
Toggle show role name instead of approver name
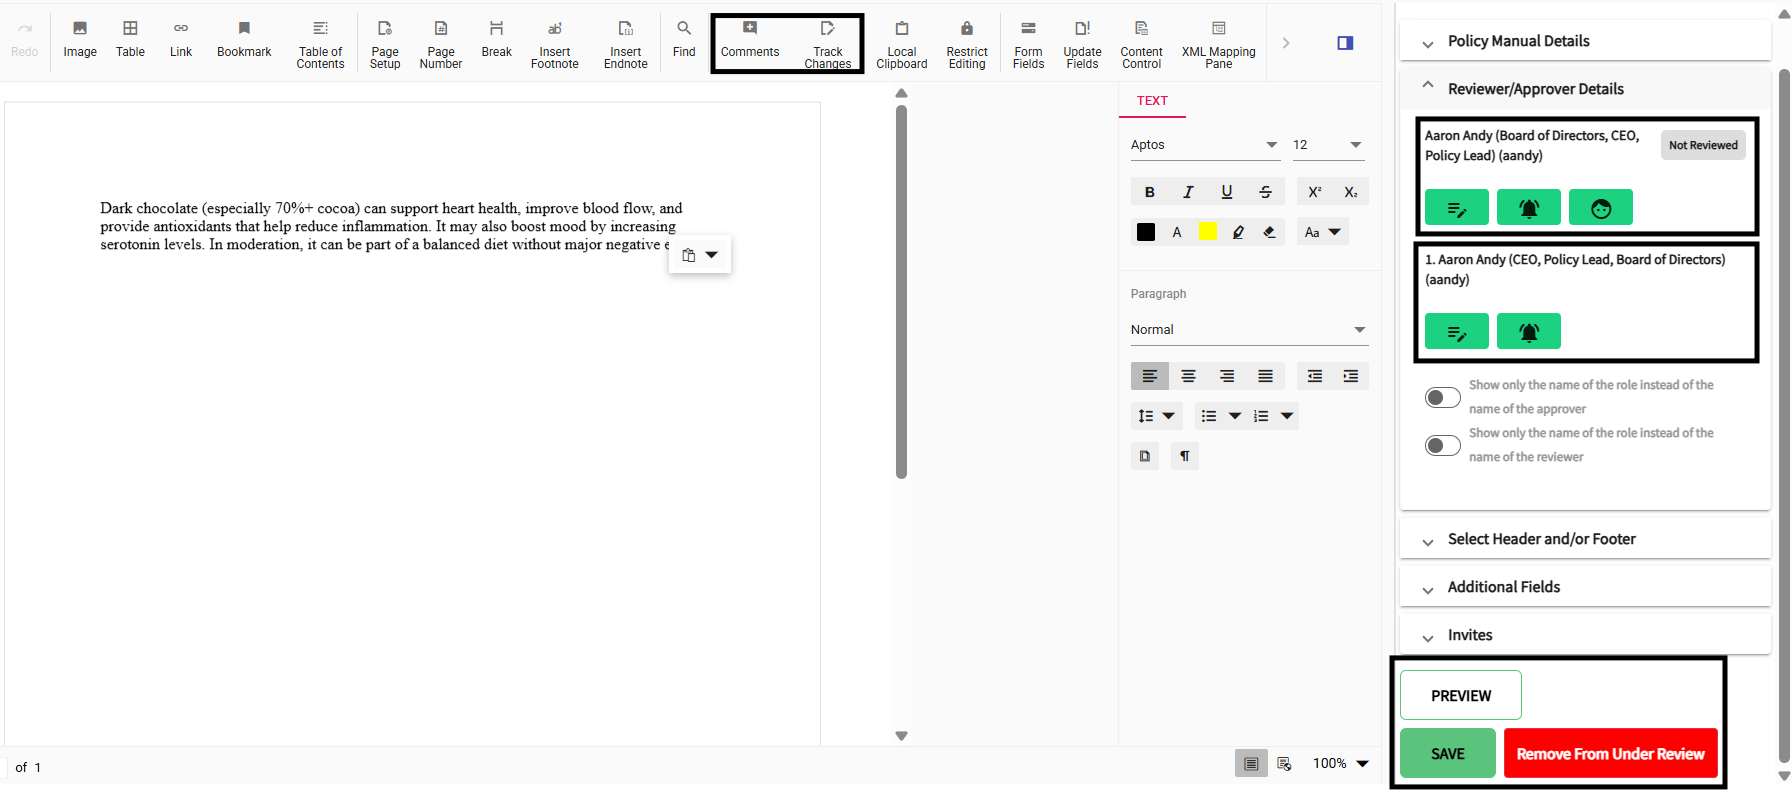click(1442, 397)
